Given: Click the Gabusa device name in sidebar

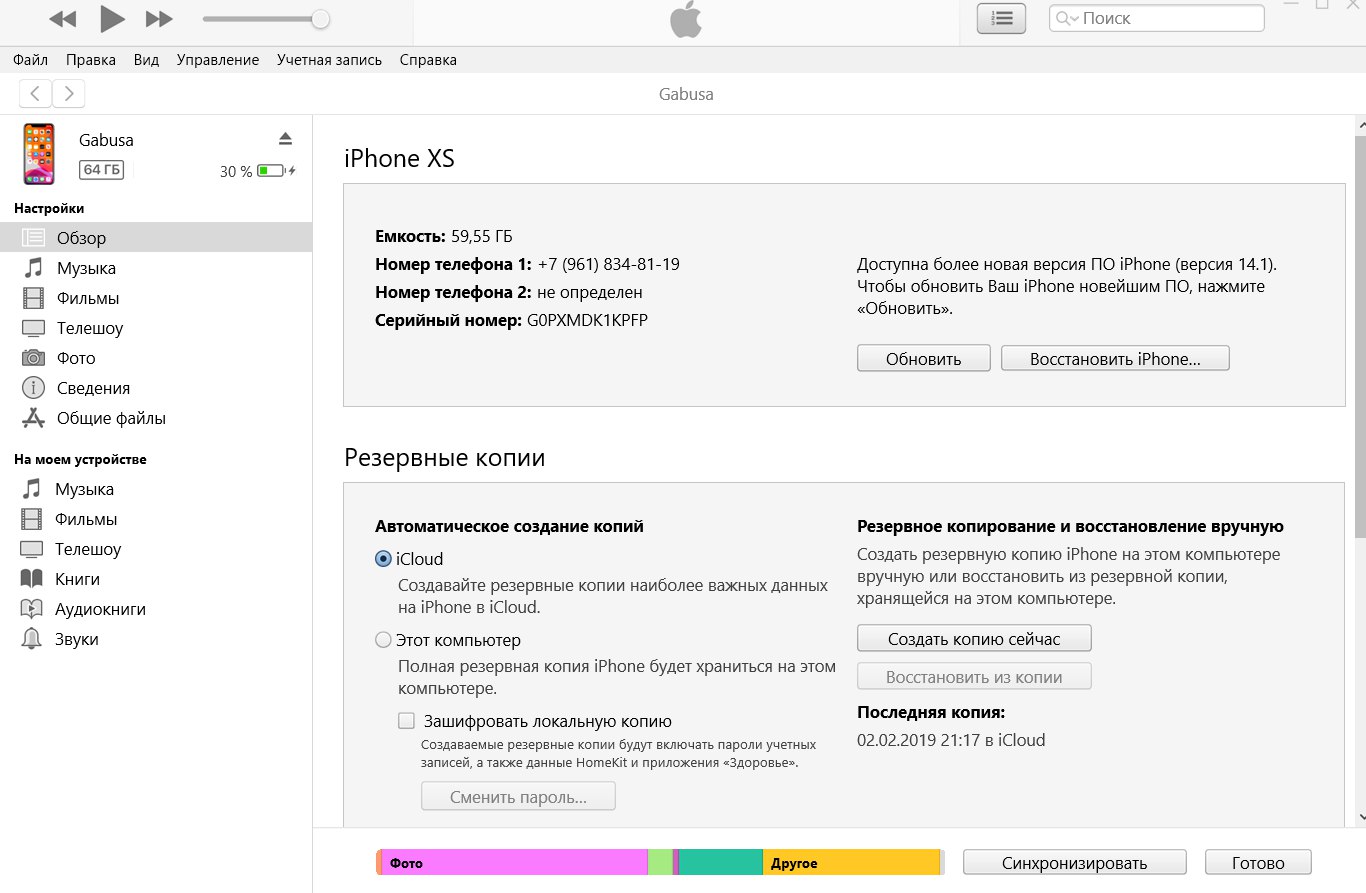Looking at the screenshot, I should coord(106,140).
